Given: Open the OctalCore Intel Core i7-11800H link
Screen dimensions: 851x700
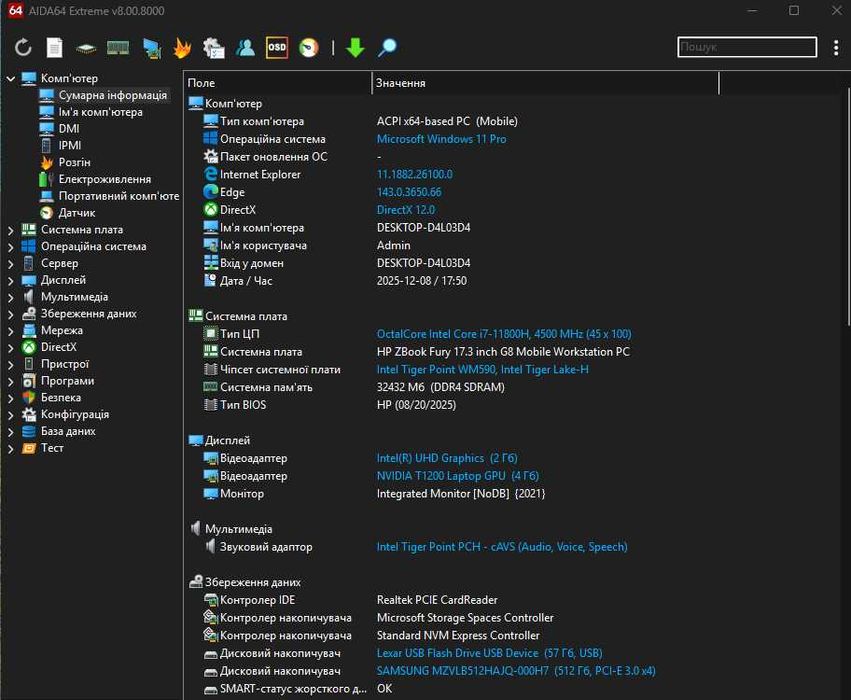Looking at the screenshot, I should pos(504,334).
